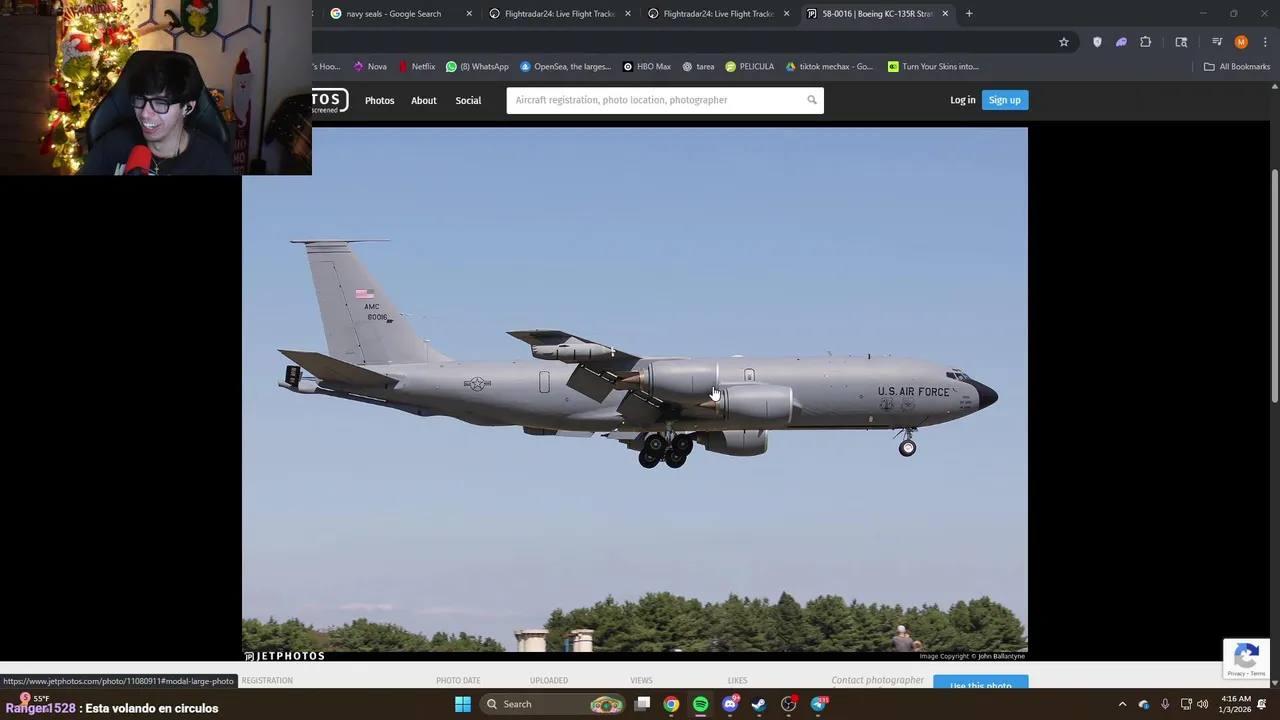This screenshot has width=1280, height=720.
Task: Click the Sign up button
Action: coord(1004,100)
